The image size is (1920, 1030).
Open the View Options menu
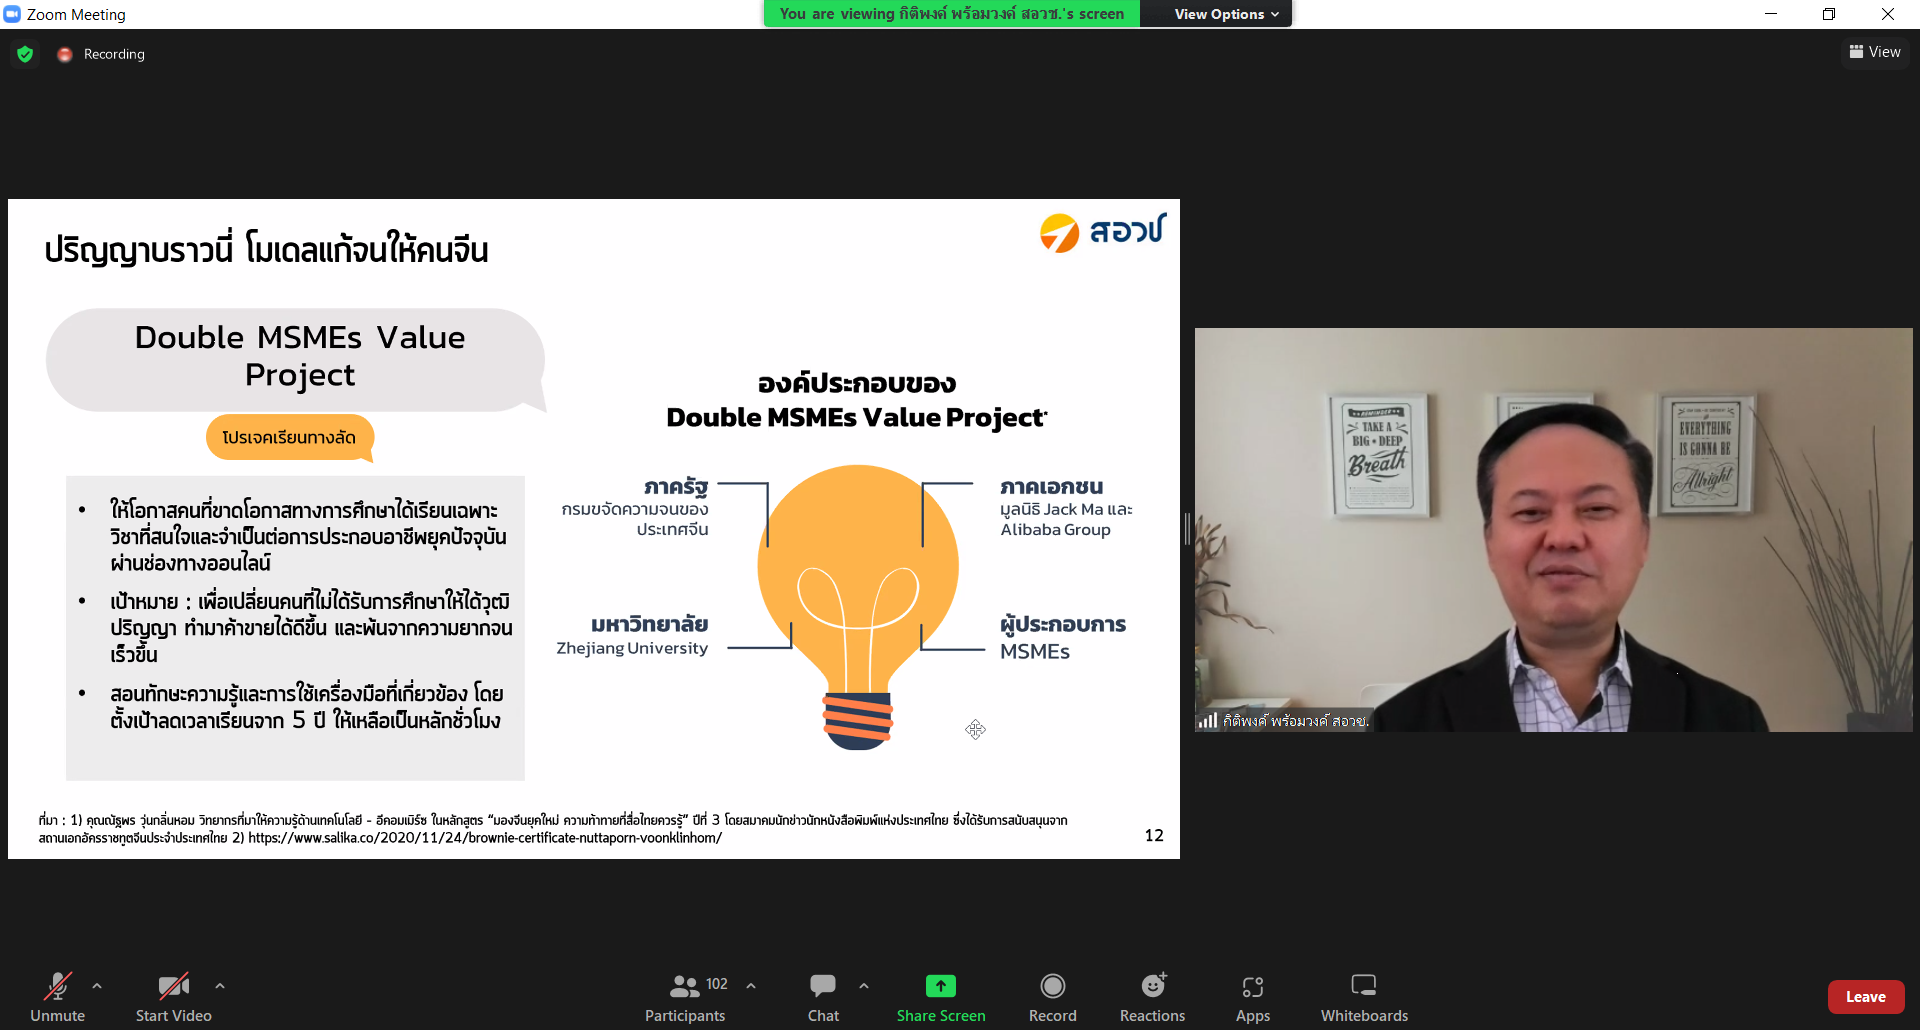click(1226, 14)
